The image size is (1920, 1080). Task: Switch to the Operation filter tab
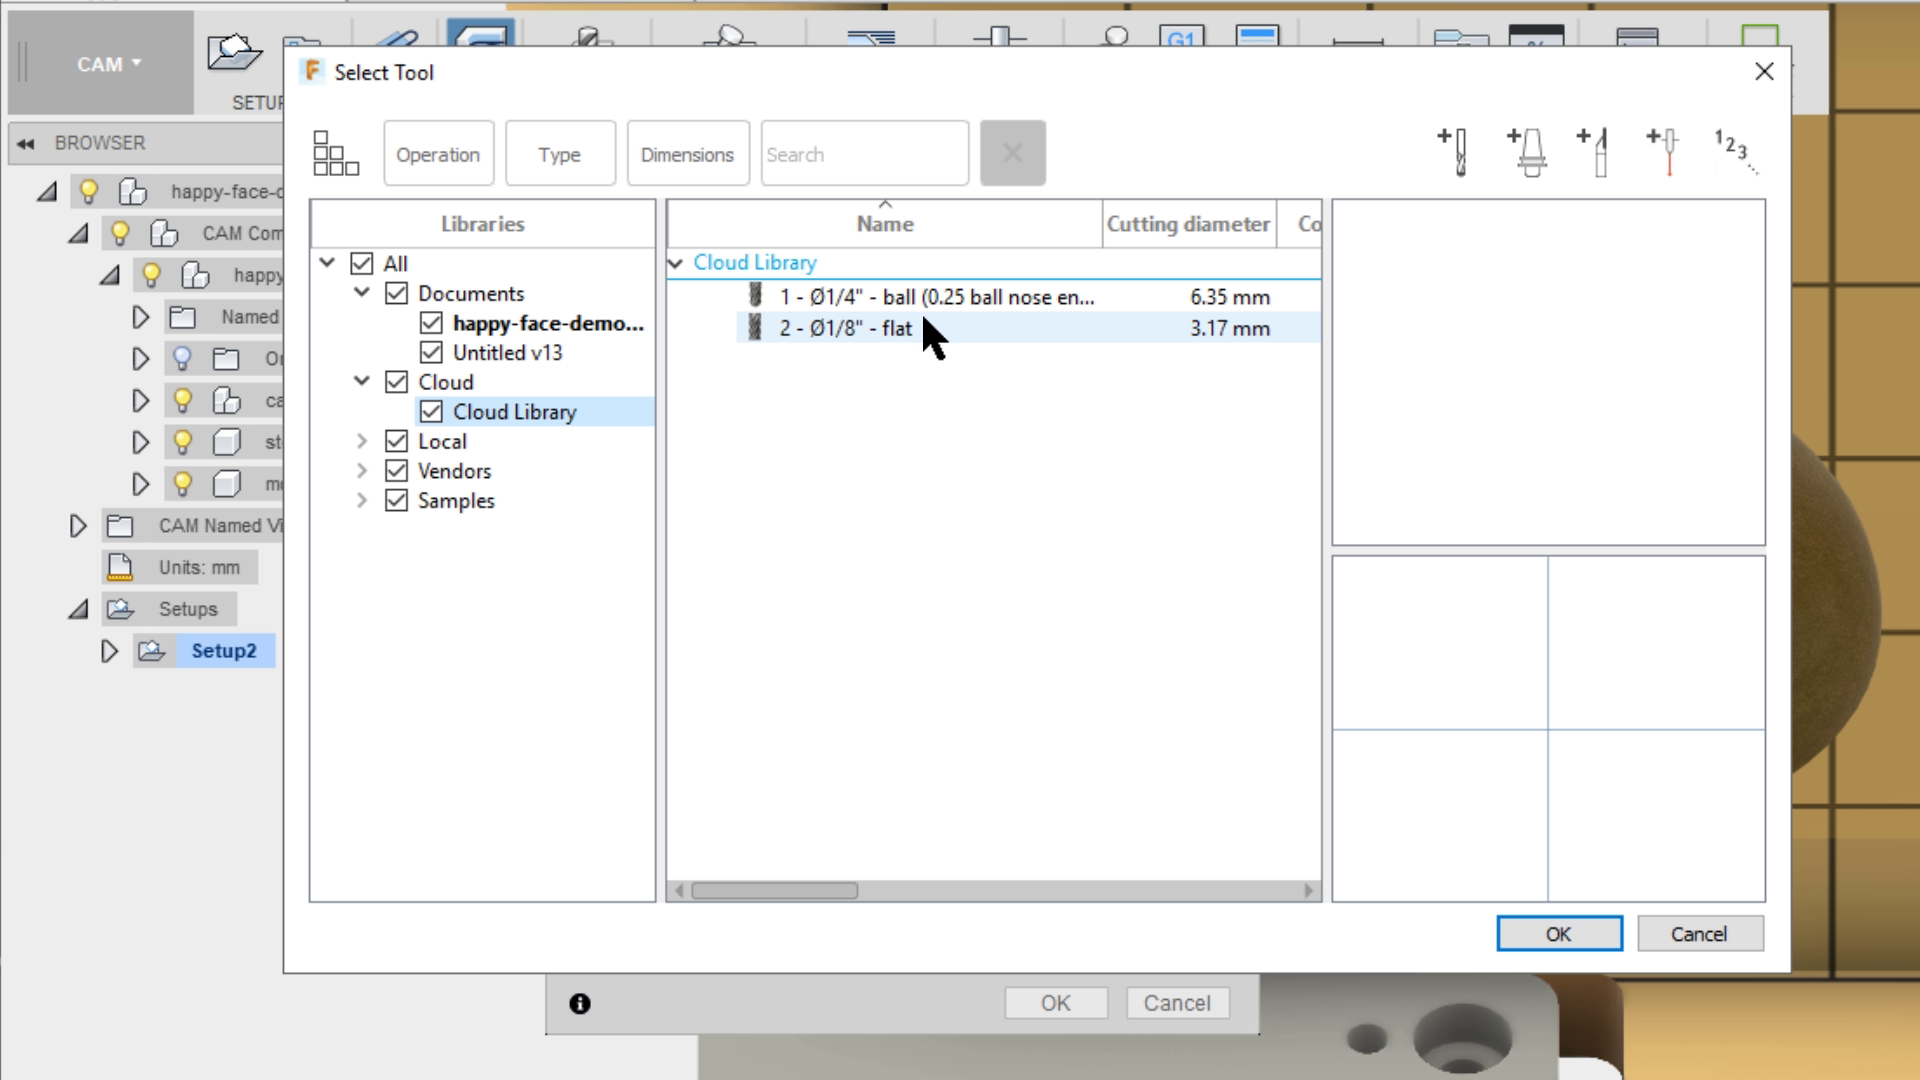coord(438,154)
